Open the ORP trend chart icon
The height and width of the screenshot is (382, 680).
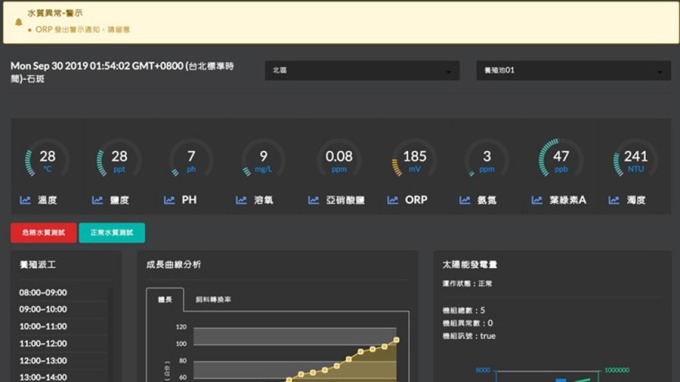tap(392, 200)
